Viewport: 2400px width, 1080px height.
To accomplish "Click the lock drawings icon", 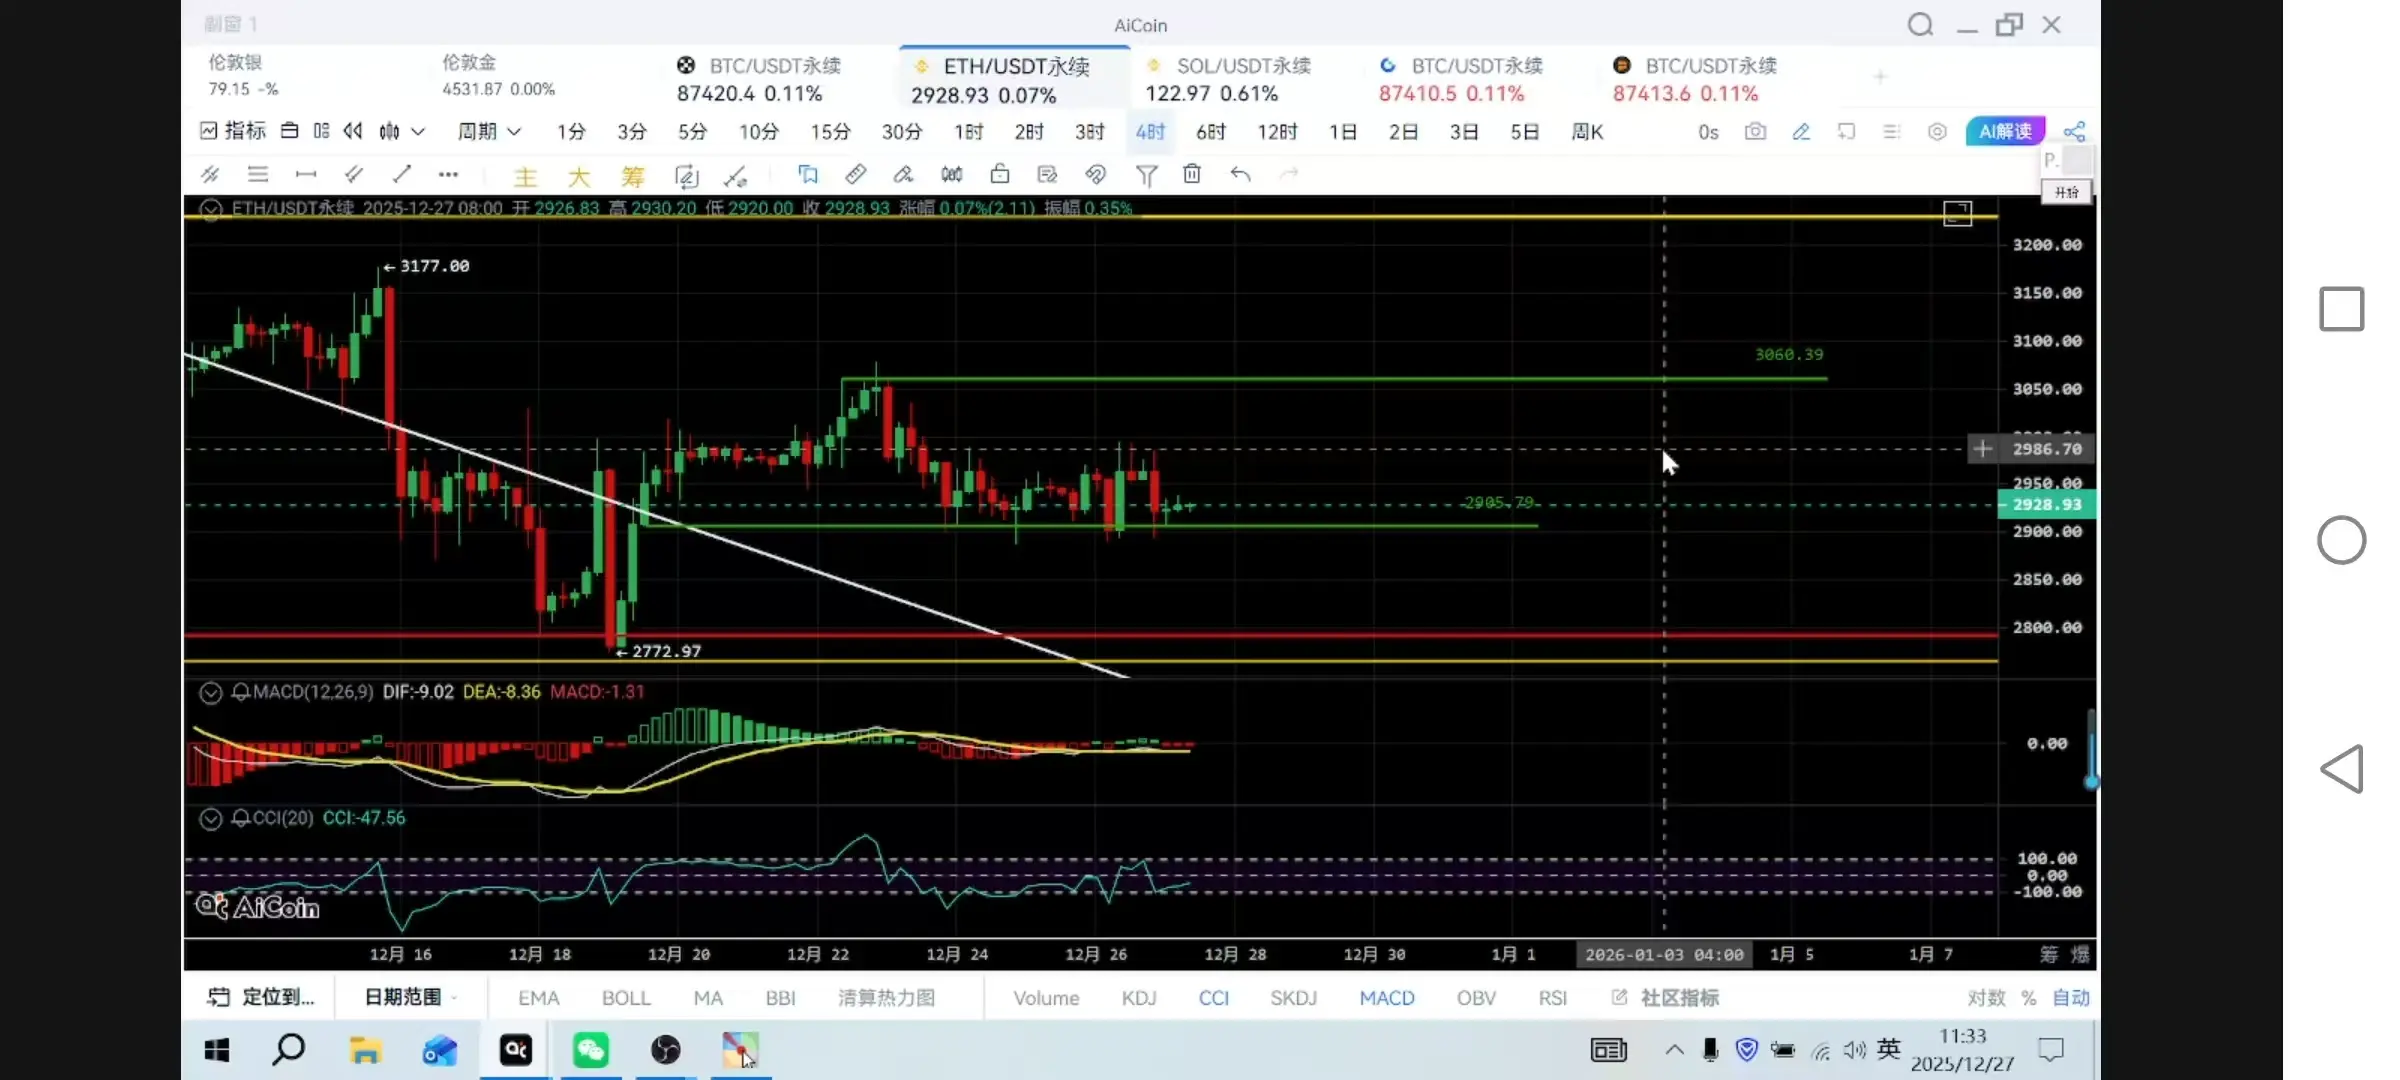I will 999,175.
